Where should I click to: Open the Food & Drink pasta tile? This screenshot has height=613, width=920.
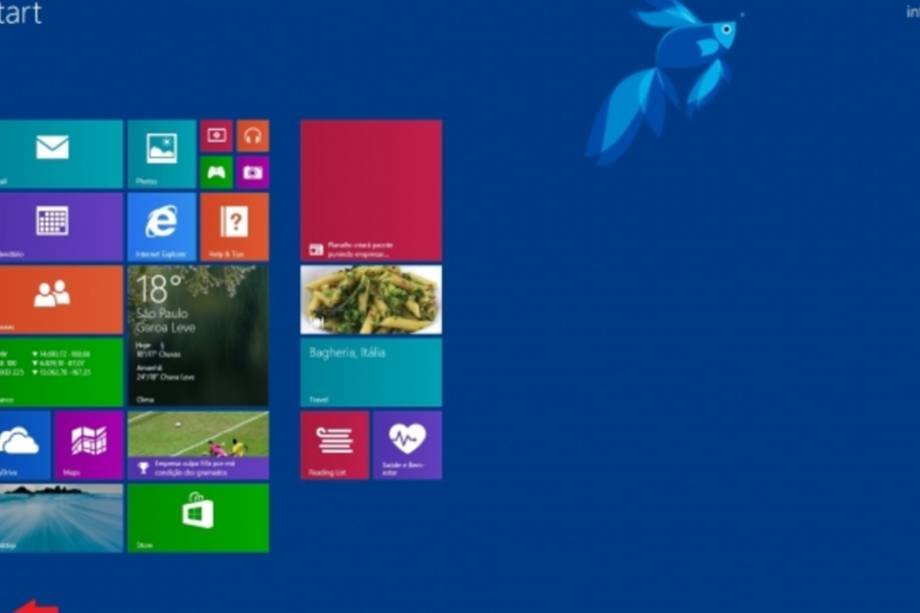[371, 300]
